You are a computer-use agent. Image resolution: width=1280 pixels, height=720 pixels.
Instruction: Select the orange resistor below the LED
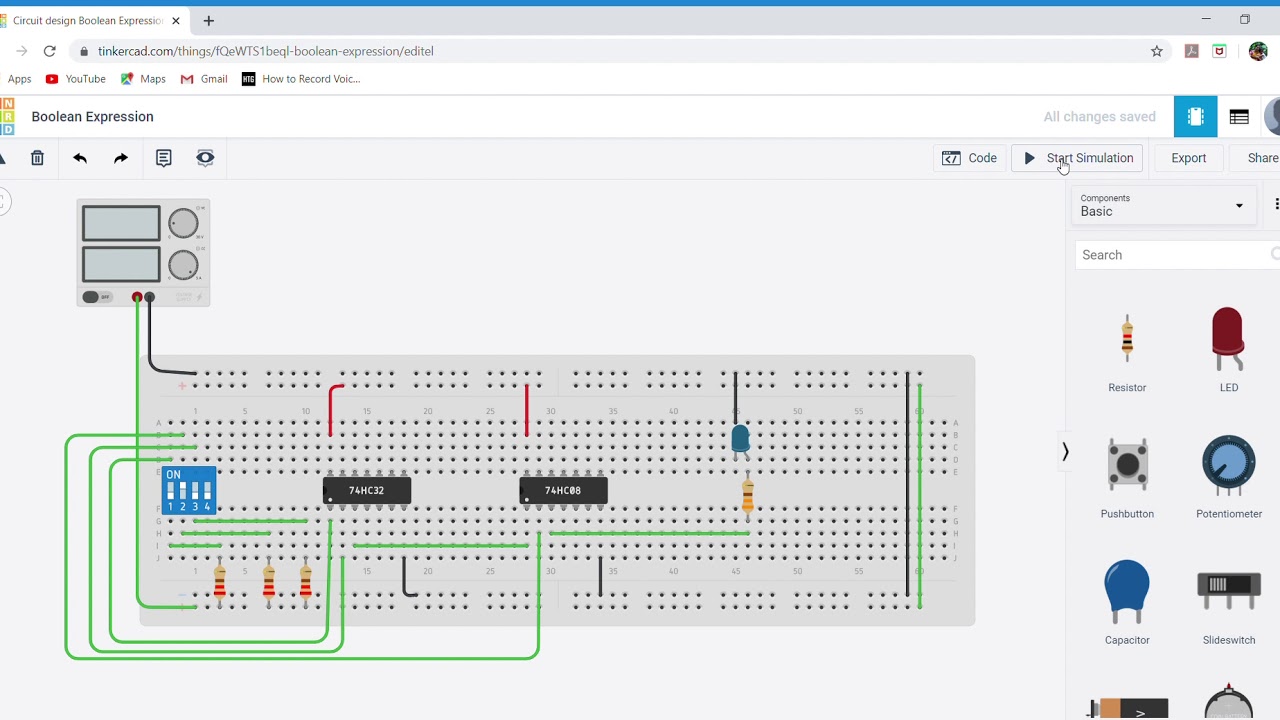(747, 495)
